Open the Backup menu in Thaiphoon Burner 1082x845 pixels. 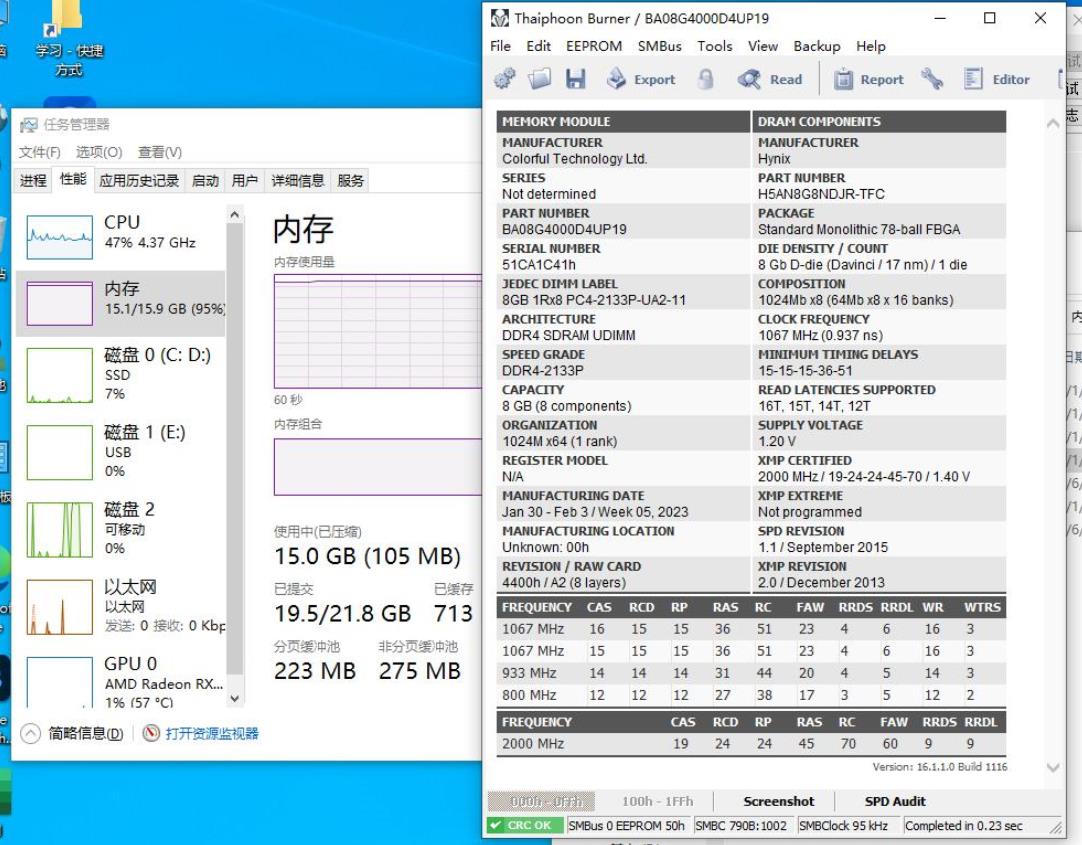[x=817, y=46]
